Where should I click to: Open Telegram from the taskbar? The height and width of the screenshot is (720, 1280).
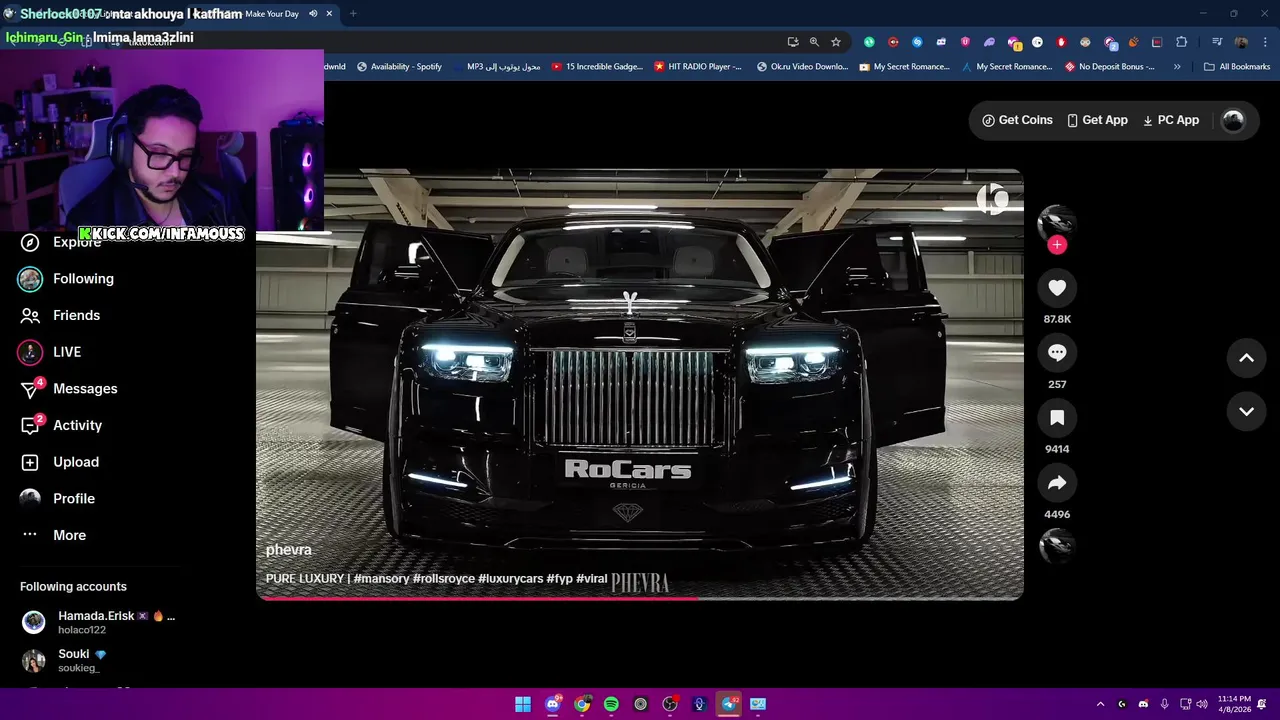click(729, 704)
